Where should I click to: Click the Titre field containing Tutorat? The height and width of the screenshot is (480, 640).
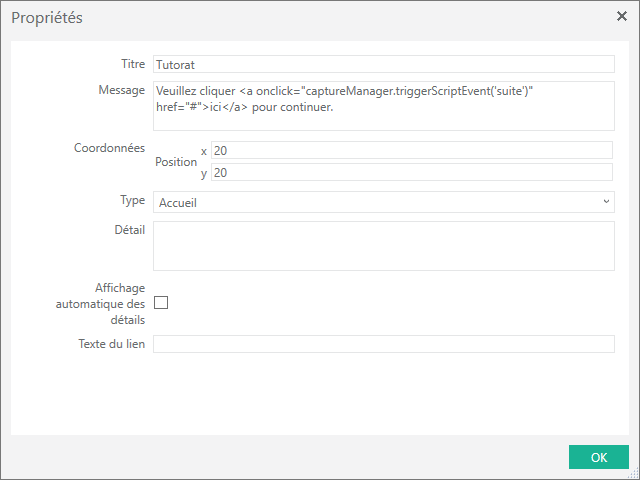coord(383,63)
